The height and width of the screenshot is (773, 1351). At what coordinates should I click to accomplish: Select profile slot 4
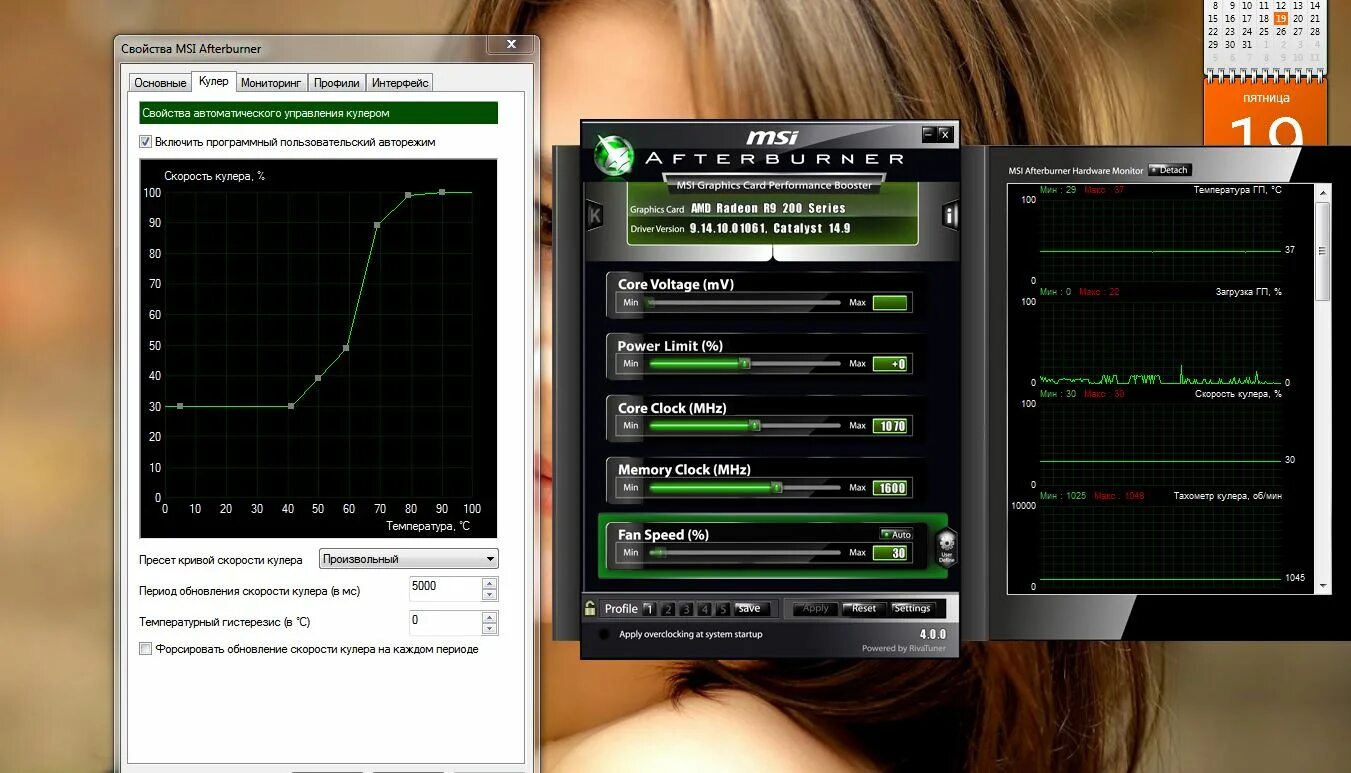[706, 609]
